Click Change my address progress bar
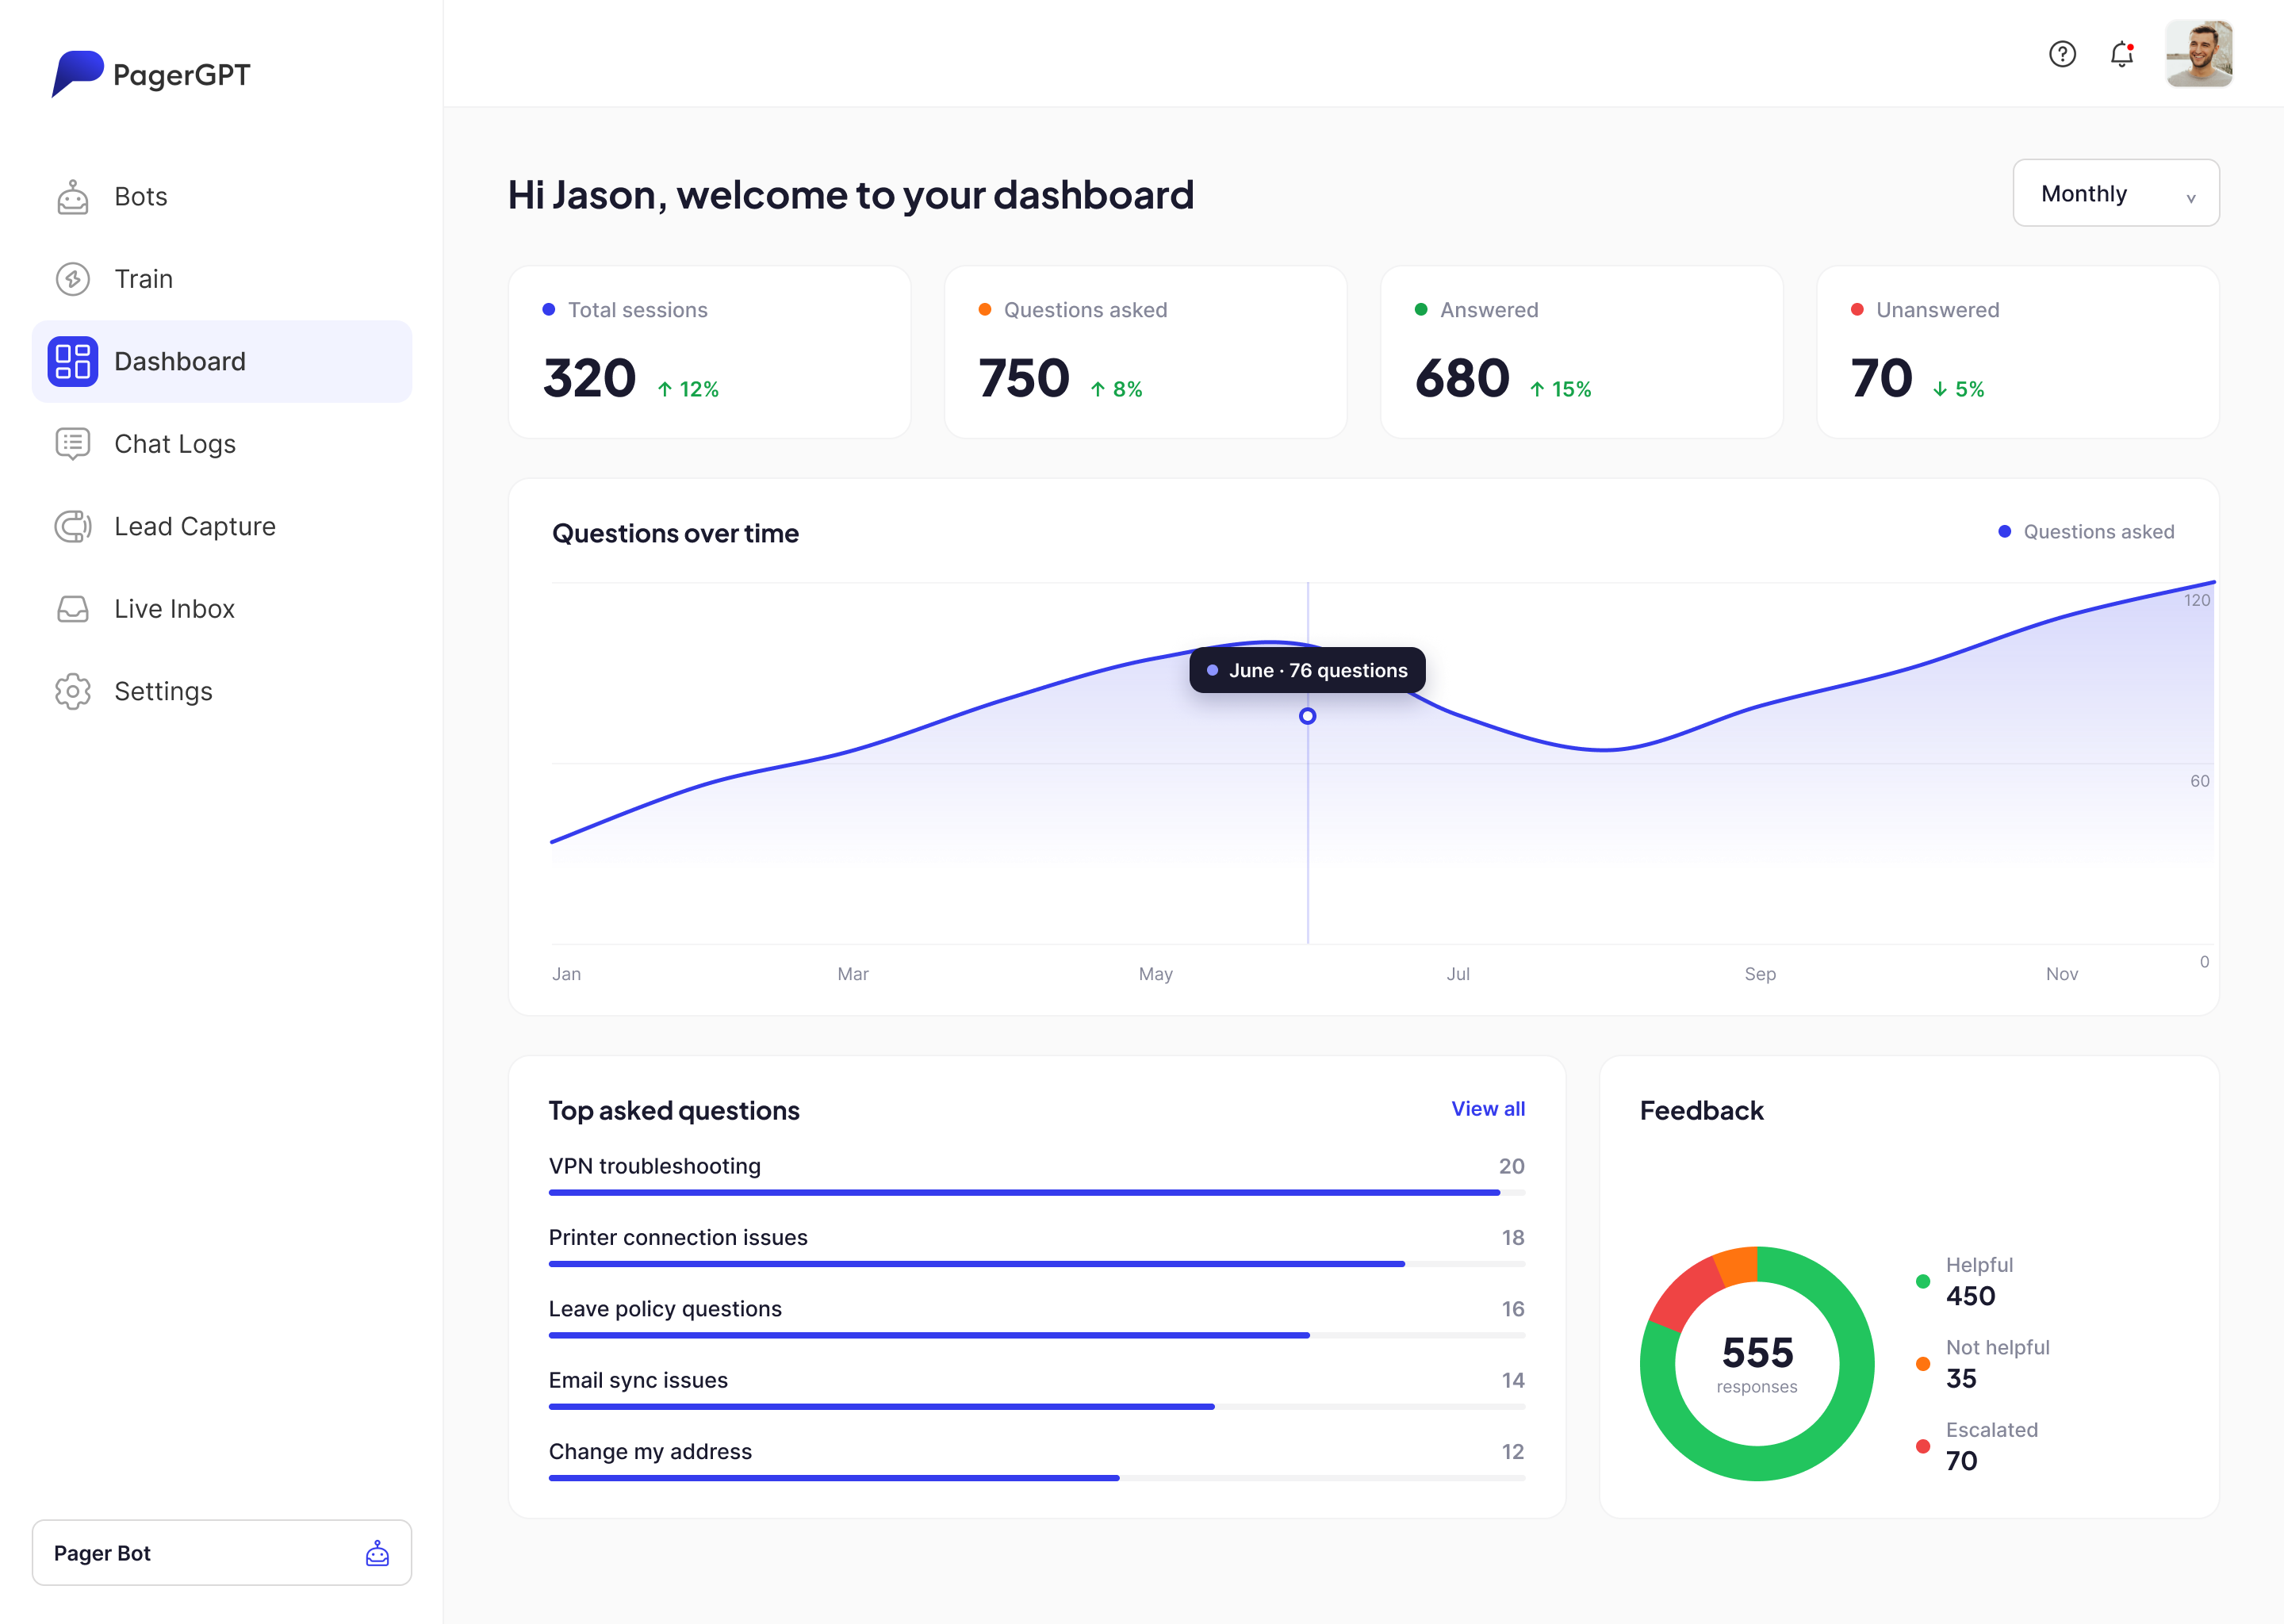2284x1624 pixels. coord(1037,1478)
